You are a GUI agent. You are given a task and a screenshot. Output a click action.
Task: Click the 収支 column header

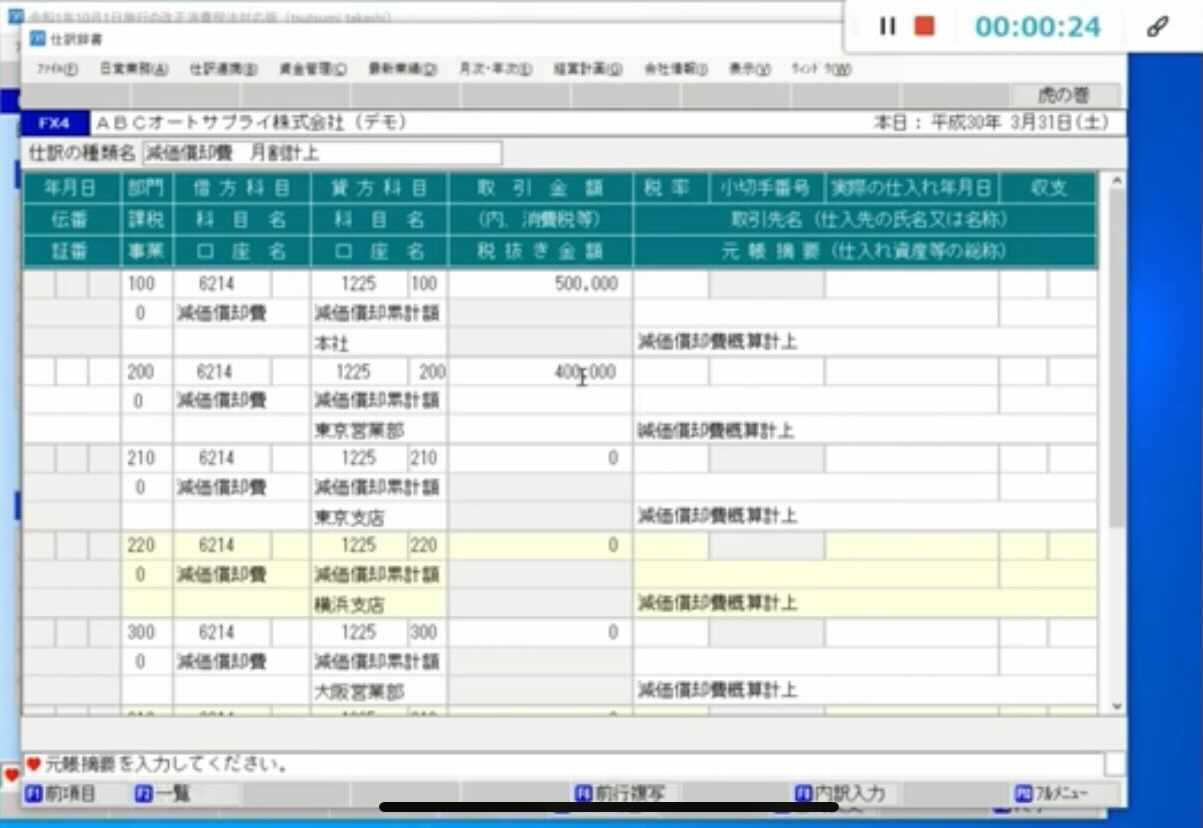tap(1047, 188)
